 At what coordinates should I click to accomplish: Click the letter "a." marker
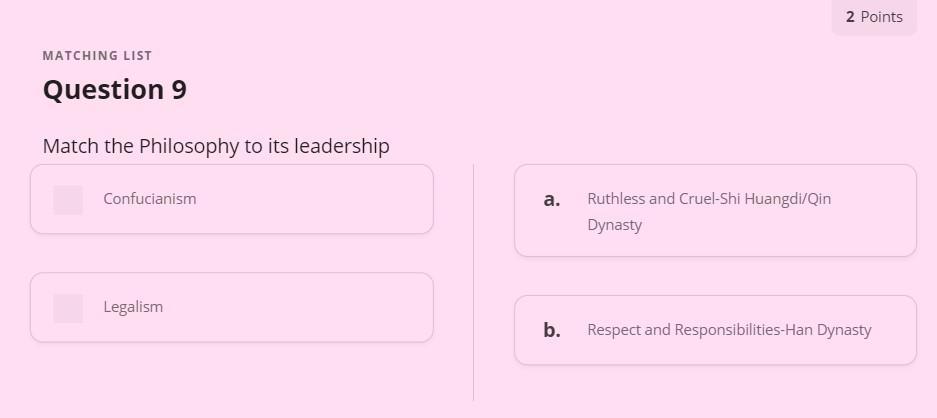(552, 200)
